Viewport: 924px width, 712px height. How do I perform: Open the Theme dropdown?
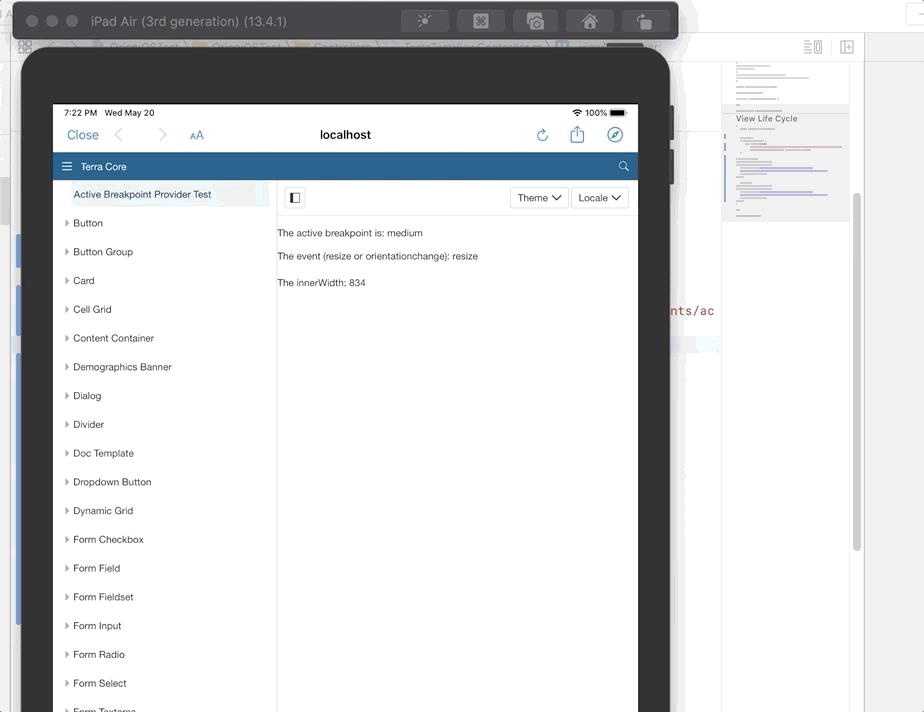point(539,197)
